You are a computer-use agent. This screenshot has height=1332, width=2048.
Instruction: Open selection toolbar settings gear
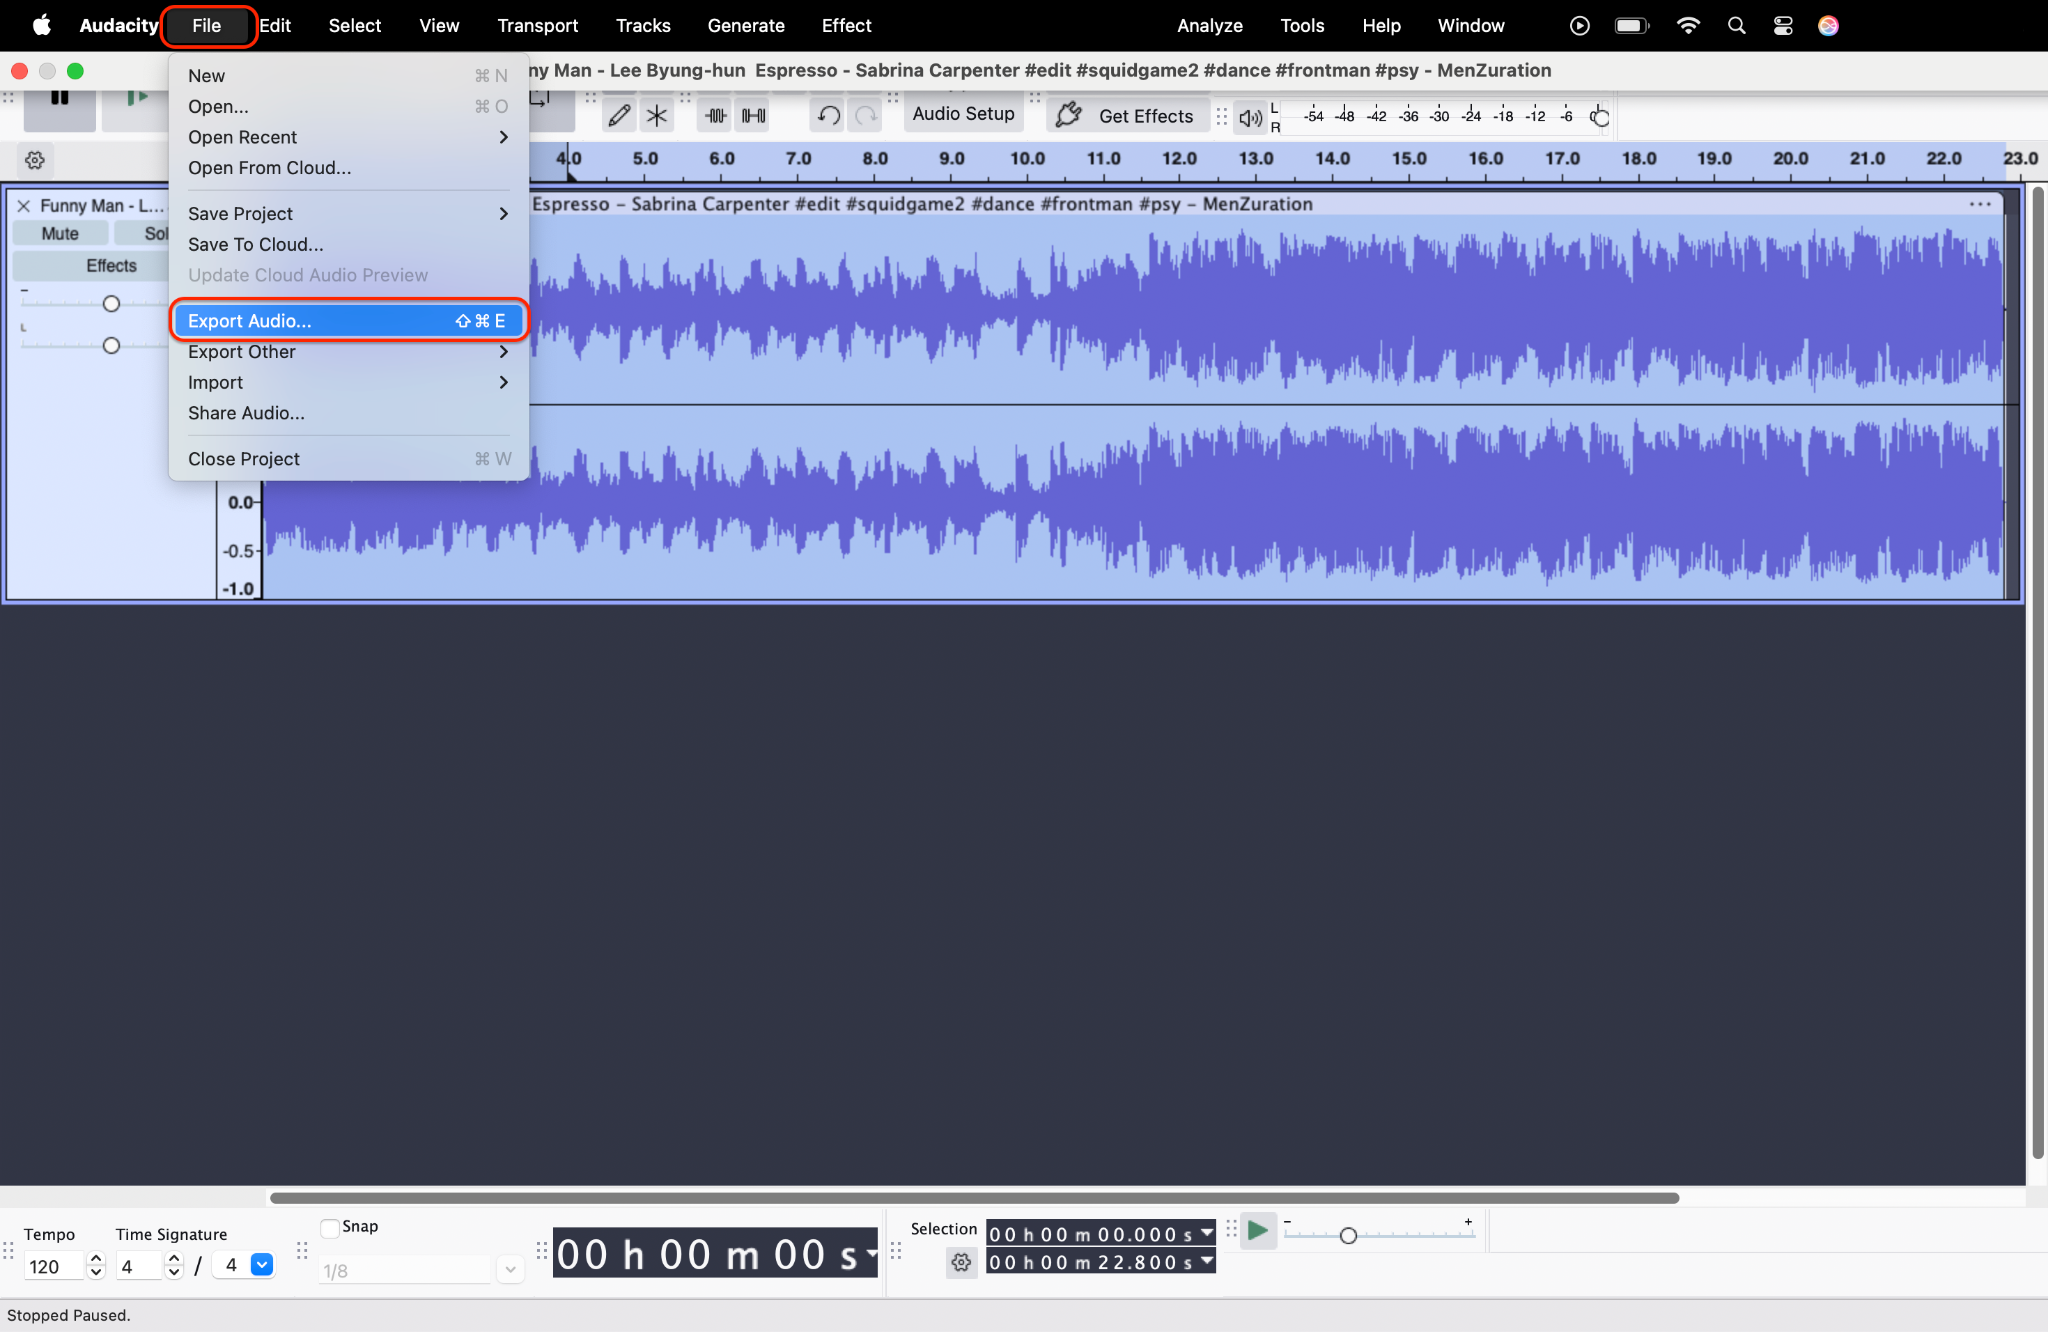(961, 1263)
